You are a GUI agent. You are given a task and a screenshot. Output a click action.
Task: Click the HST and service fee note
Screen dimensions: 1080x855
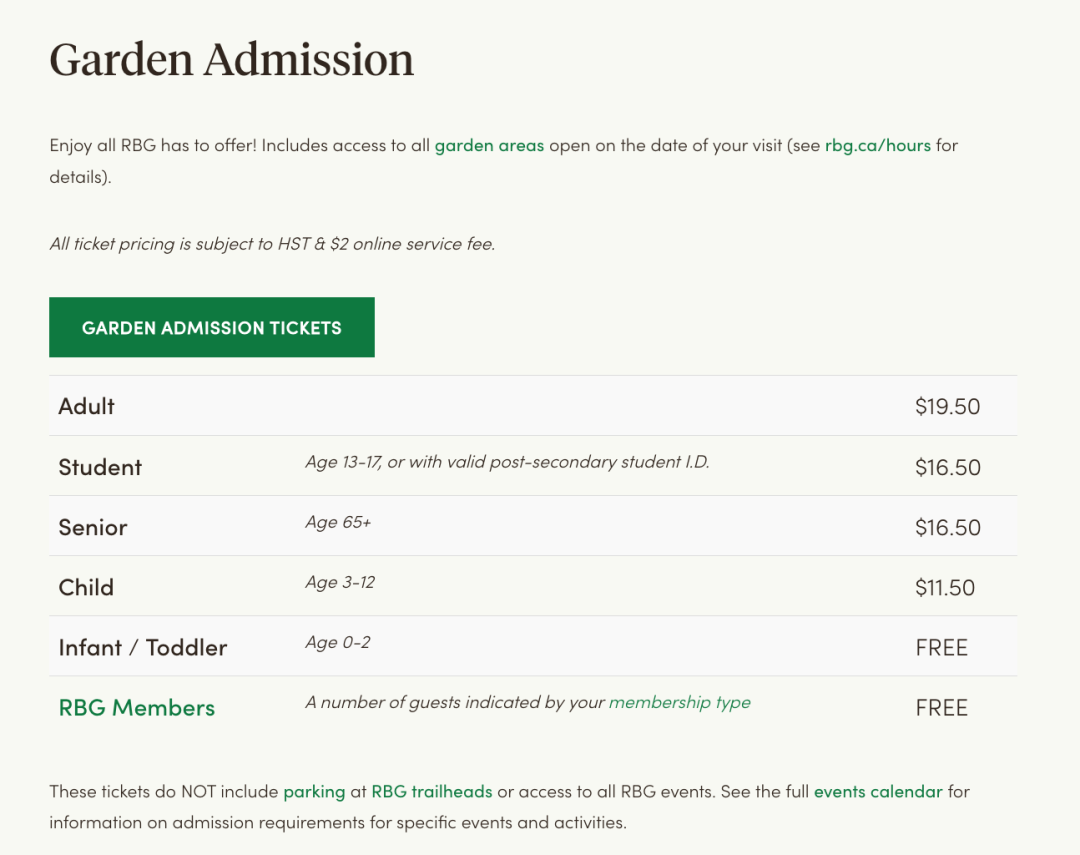pos(272,244)
